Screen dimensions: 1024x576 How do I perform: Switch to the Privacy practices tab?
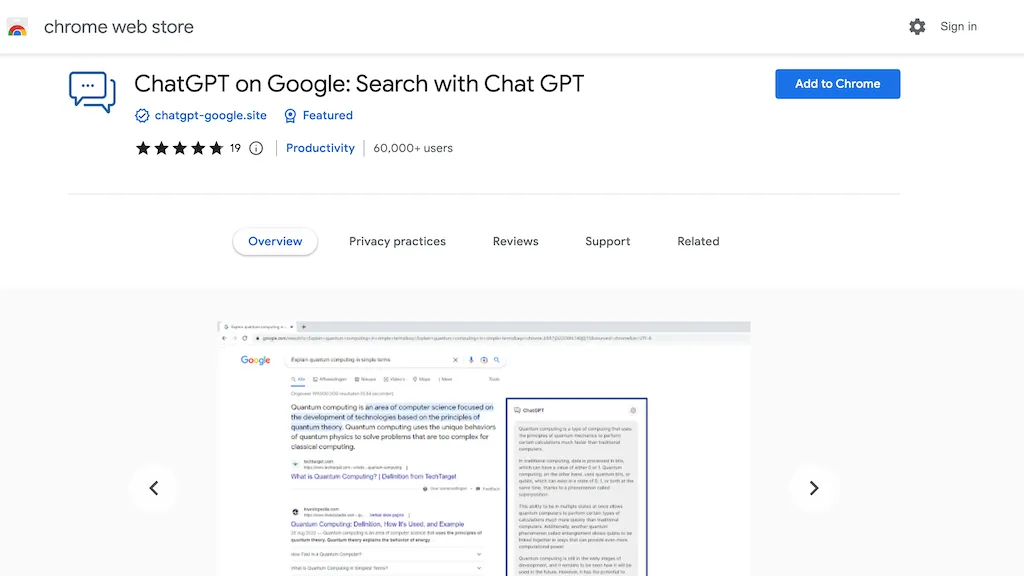coord(397,241)
